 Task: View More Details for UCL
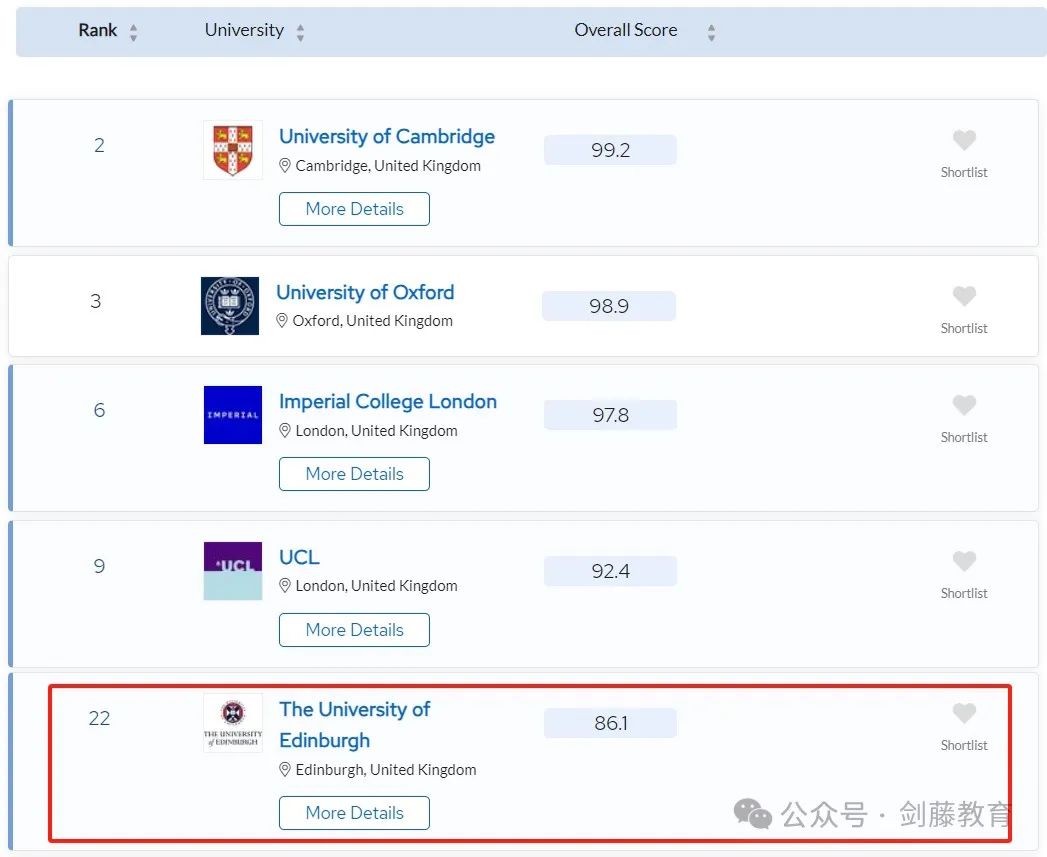[x=354, y=630]
